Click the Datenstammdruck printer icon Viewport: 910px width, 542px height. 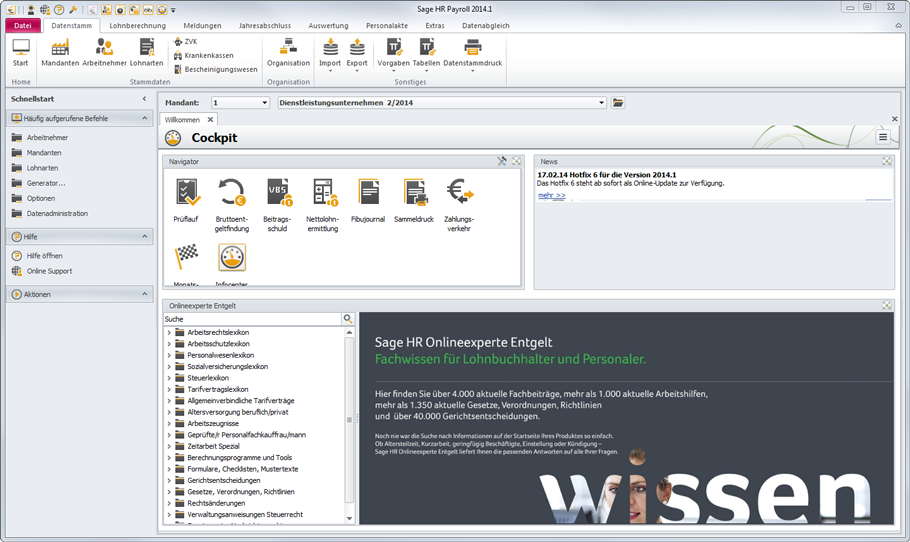473,51
